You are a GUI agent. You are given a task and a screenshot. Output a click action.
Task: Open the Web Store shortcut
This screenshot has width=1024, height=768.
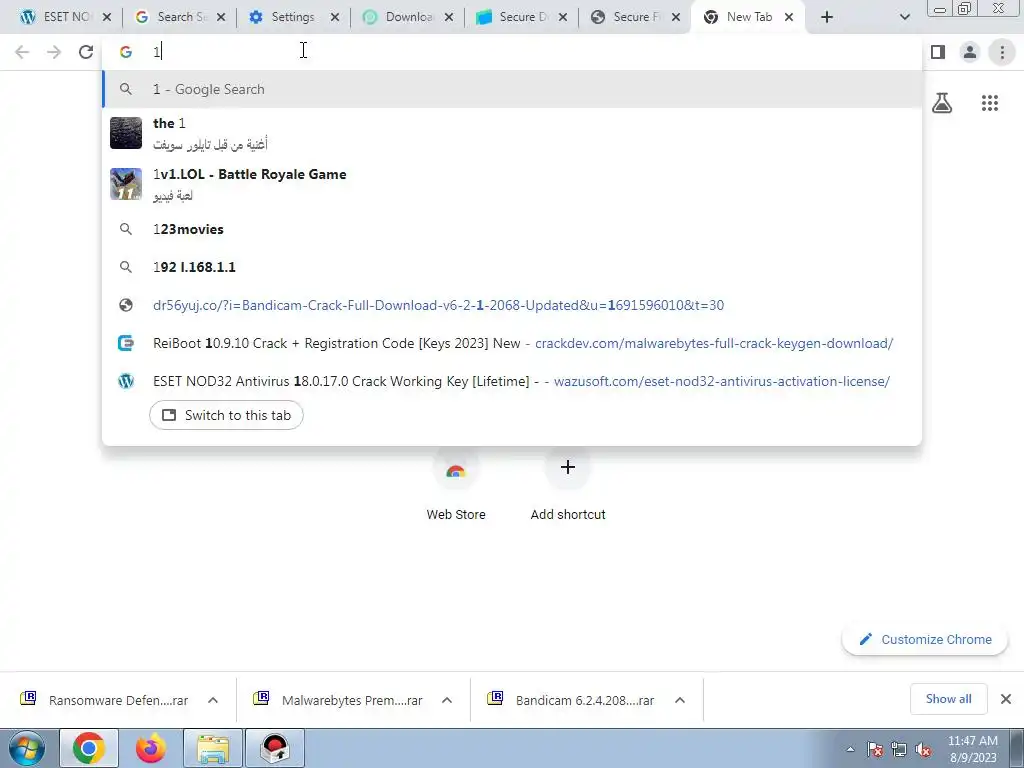tap(456, 487)
